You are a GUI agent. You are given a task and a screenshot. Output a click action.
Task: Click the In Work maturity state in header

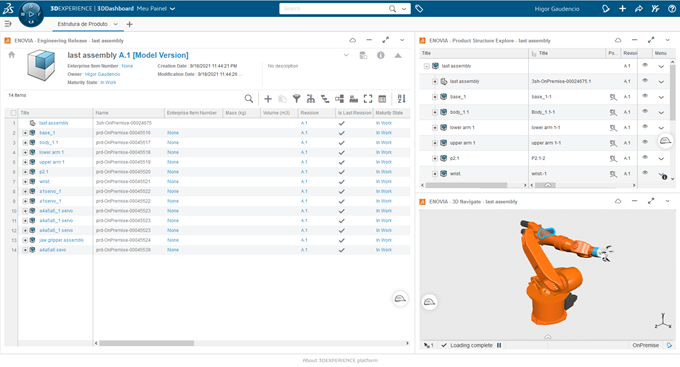click(108, 82)
